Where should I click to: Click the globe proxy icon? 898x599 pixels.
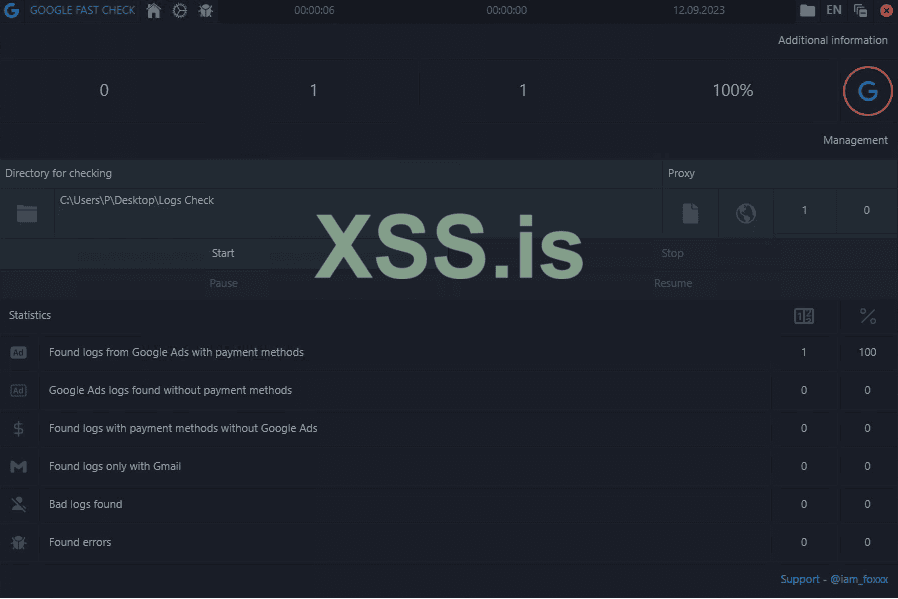746,214
